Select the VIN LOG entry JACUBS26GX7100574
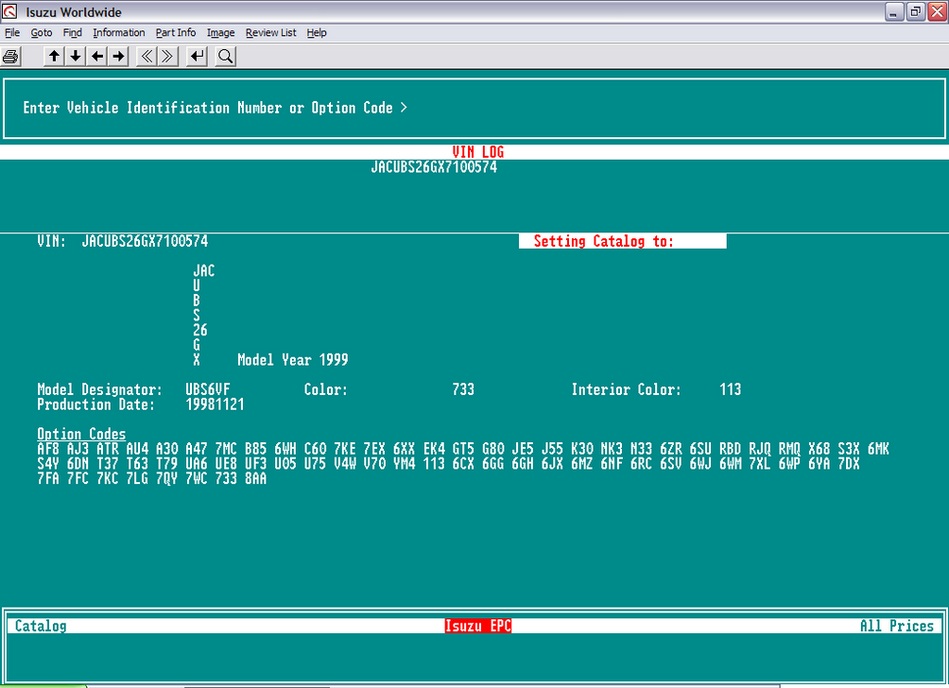This screenshot has width=949, height=688. [x=434, y=167]
